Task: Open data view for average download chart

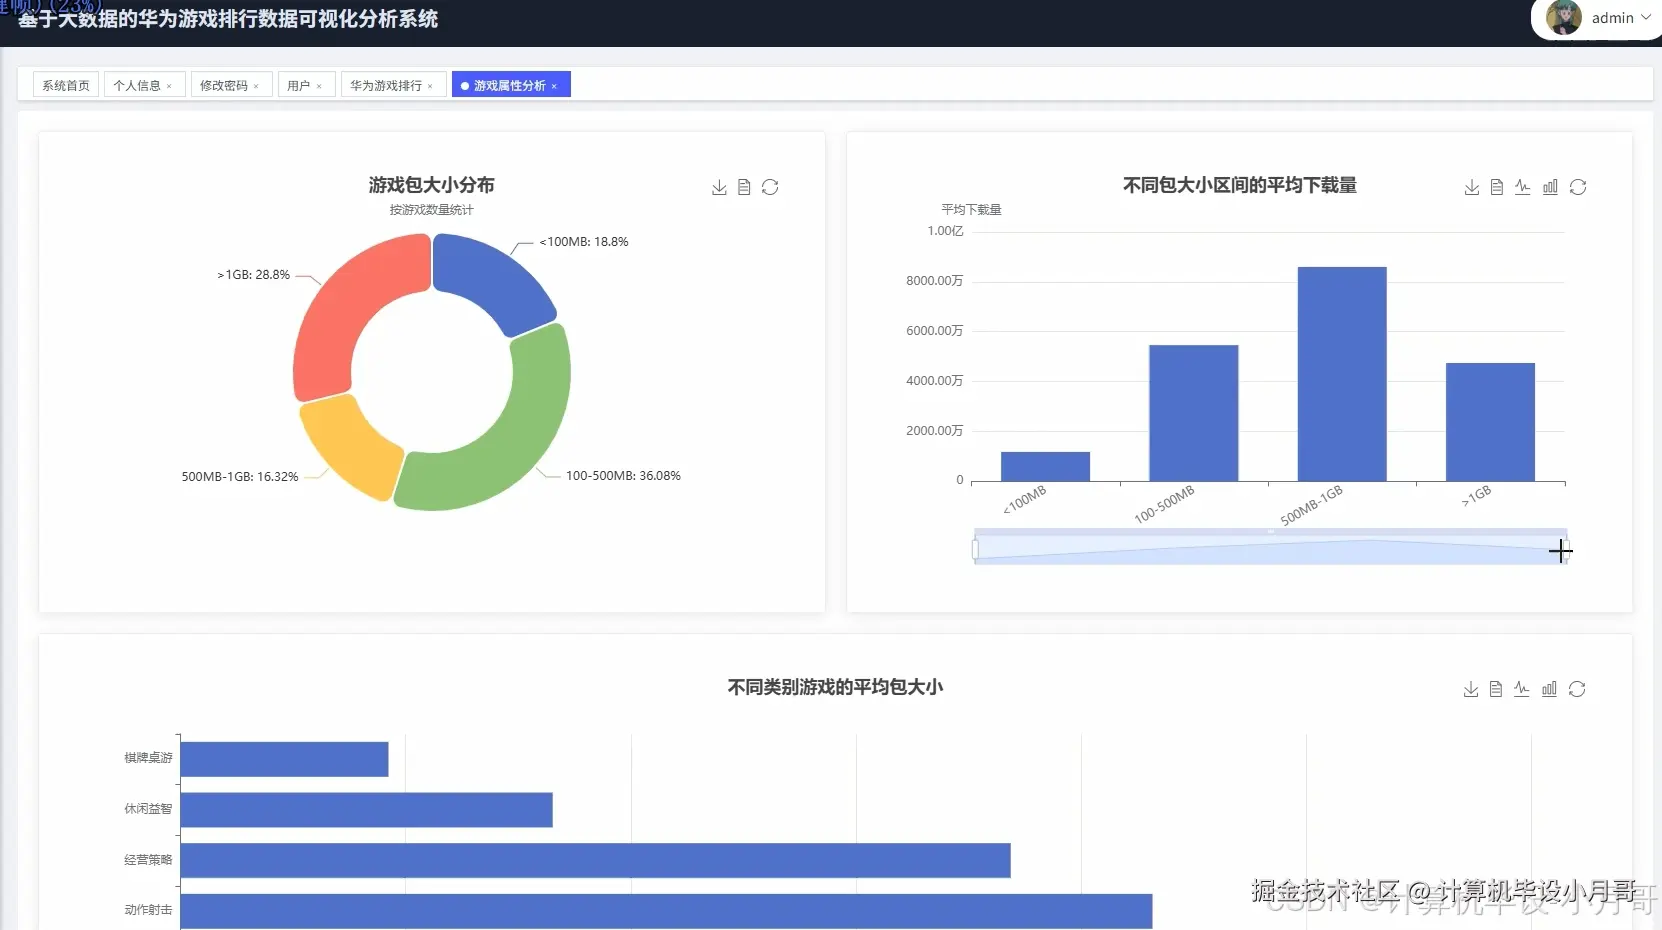Action: [1497, 187]
